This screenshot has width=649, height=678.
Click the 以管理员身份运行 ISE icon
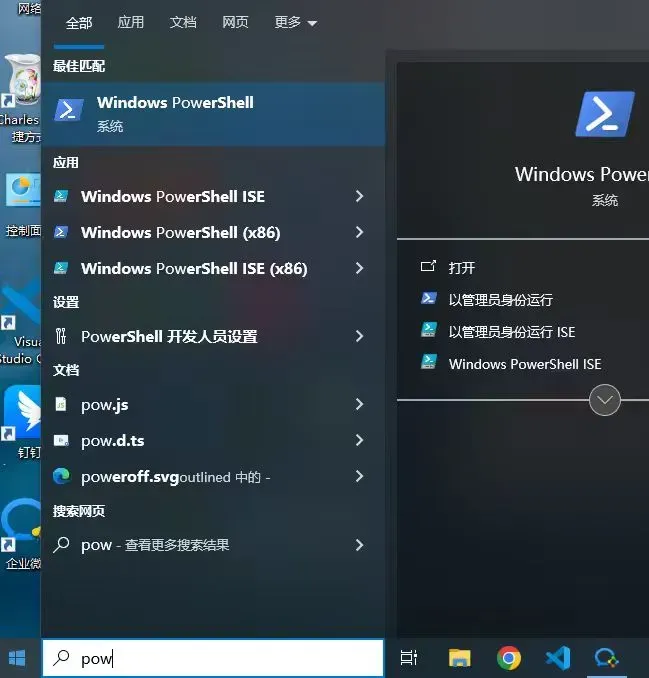[428, 330]
